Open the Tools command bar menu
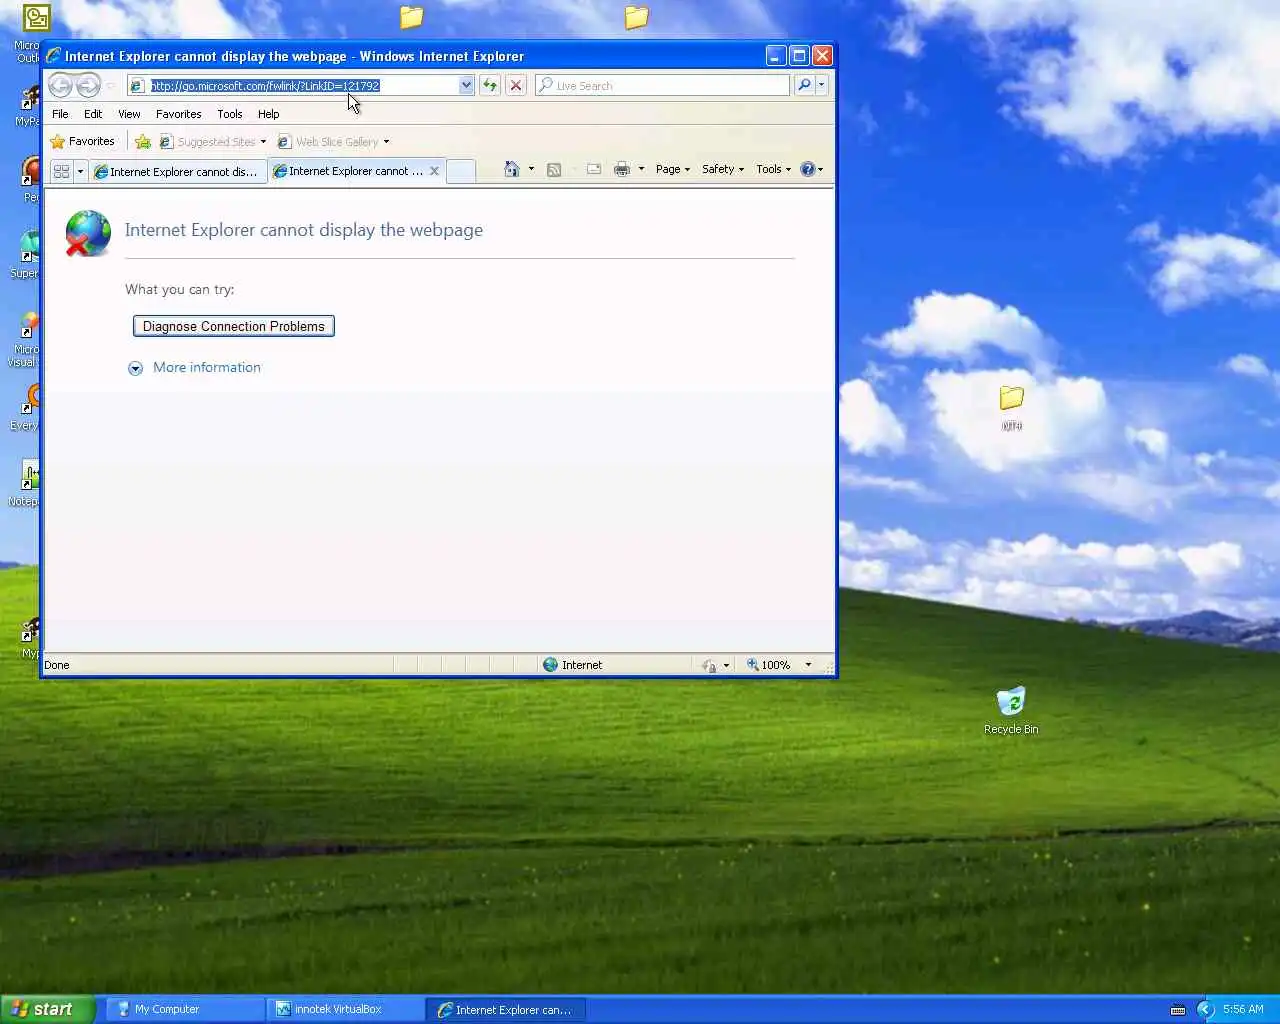Image resolution: width=1280 pixels, height=1024 pixels. pos(773,170)
